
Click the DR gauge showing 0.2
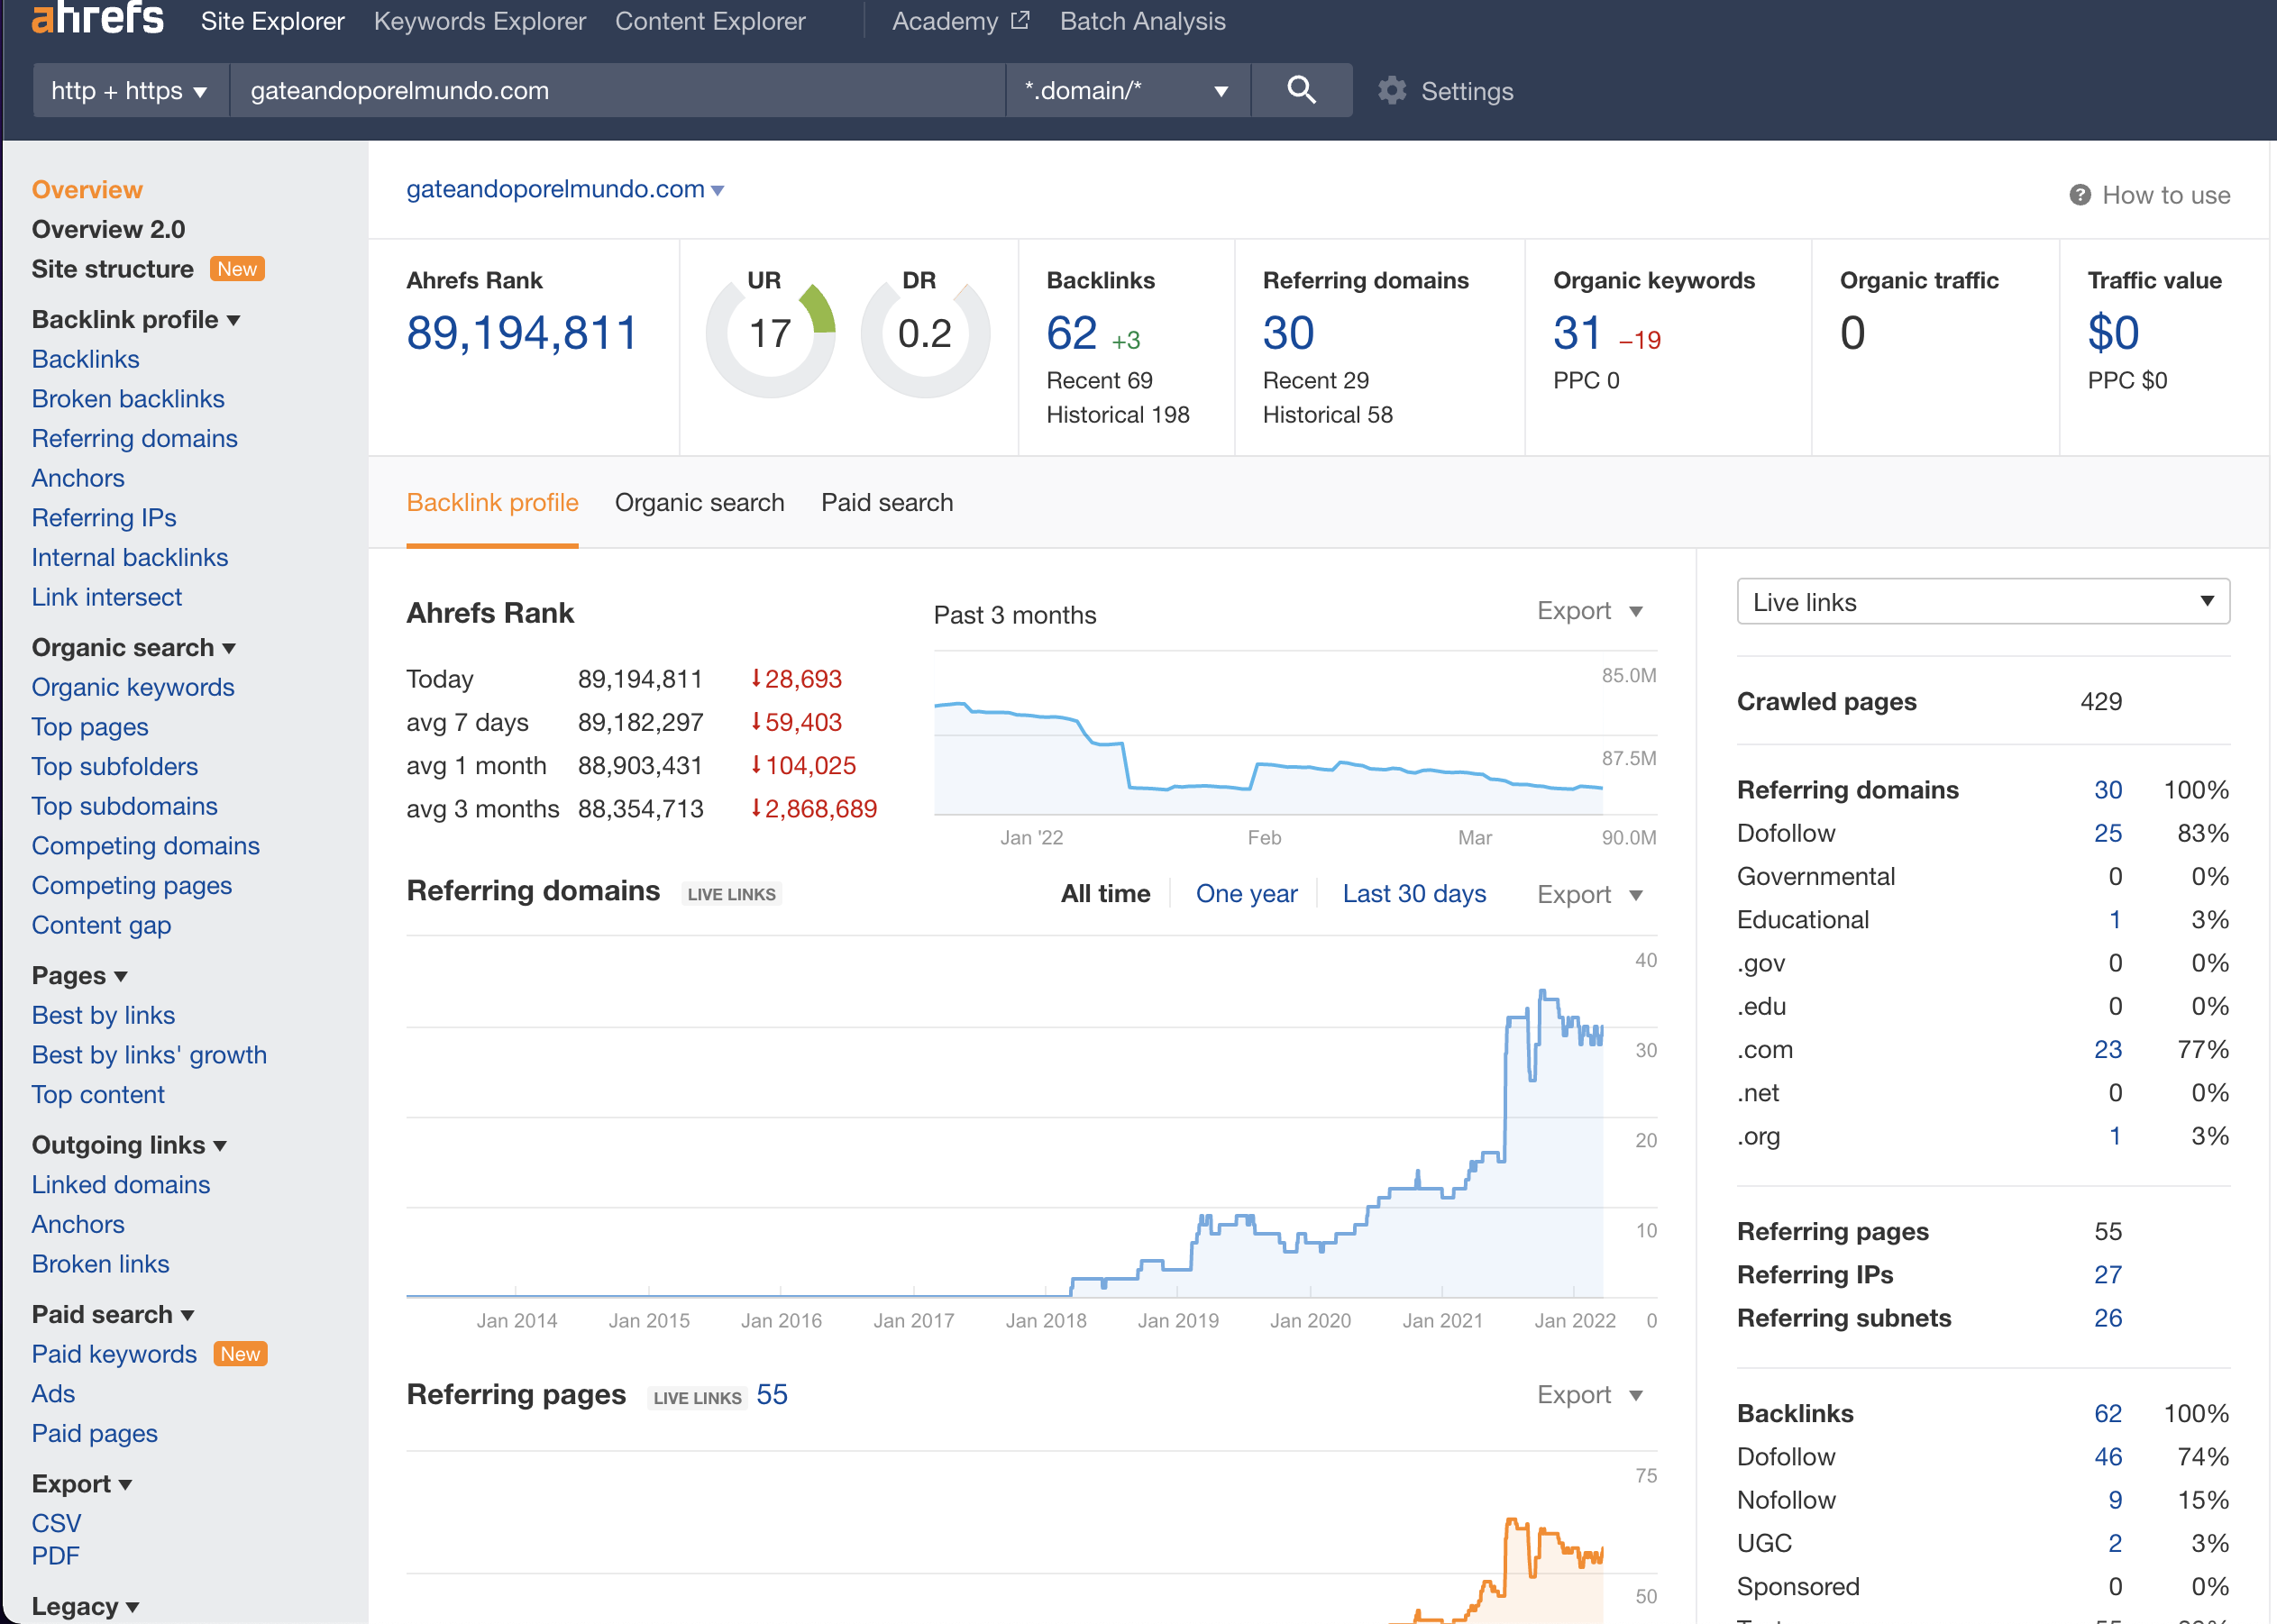click(925, 334)
